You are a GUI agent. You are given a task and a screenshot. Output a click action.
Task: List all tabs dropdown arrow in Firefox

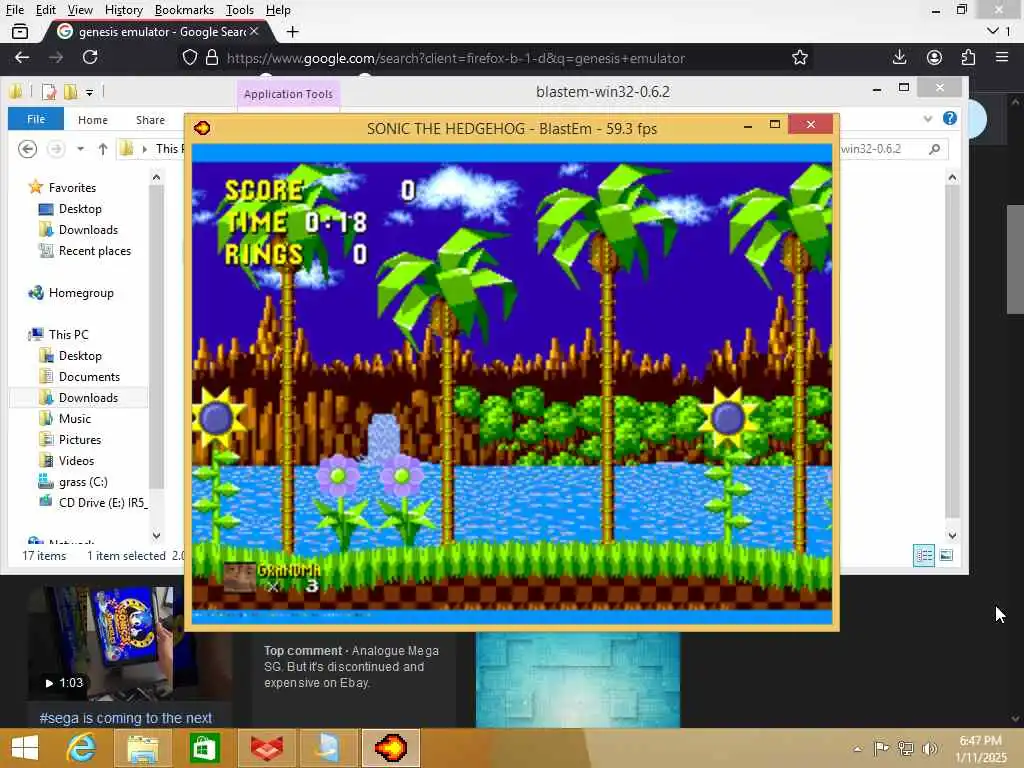coord(993,31)
